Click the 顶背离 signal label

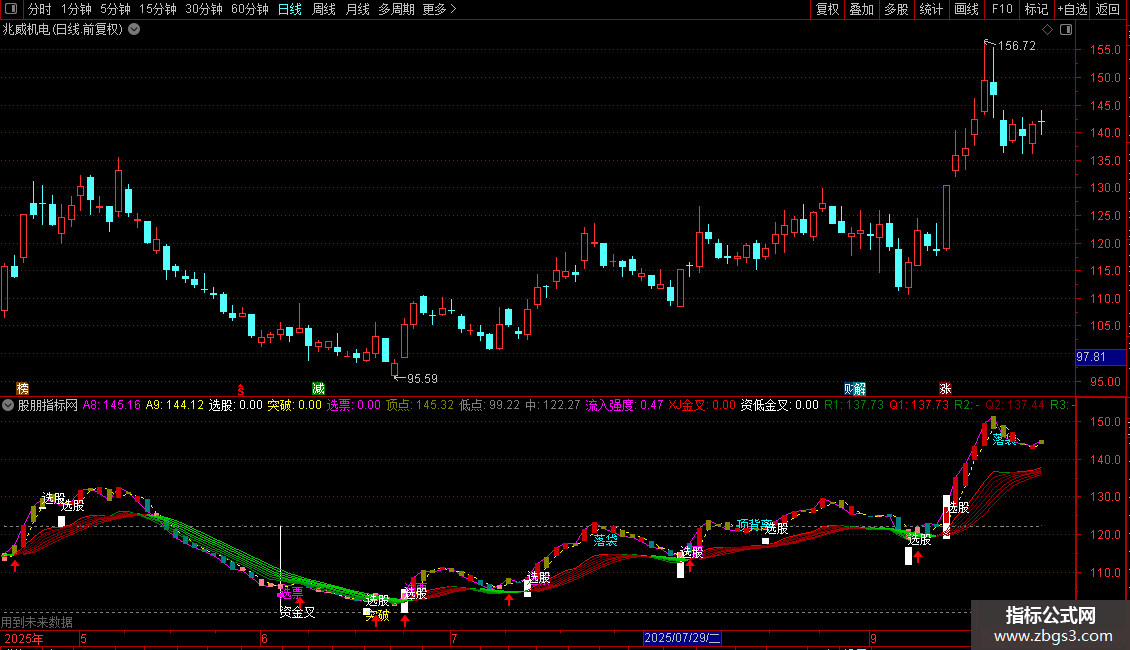click(x=754, y=525)
